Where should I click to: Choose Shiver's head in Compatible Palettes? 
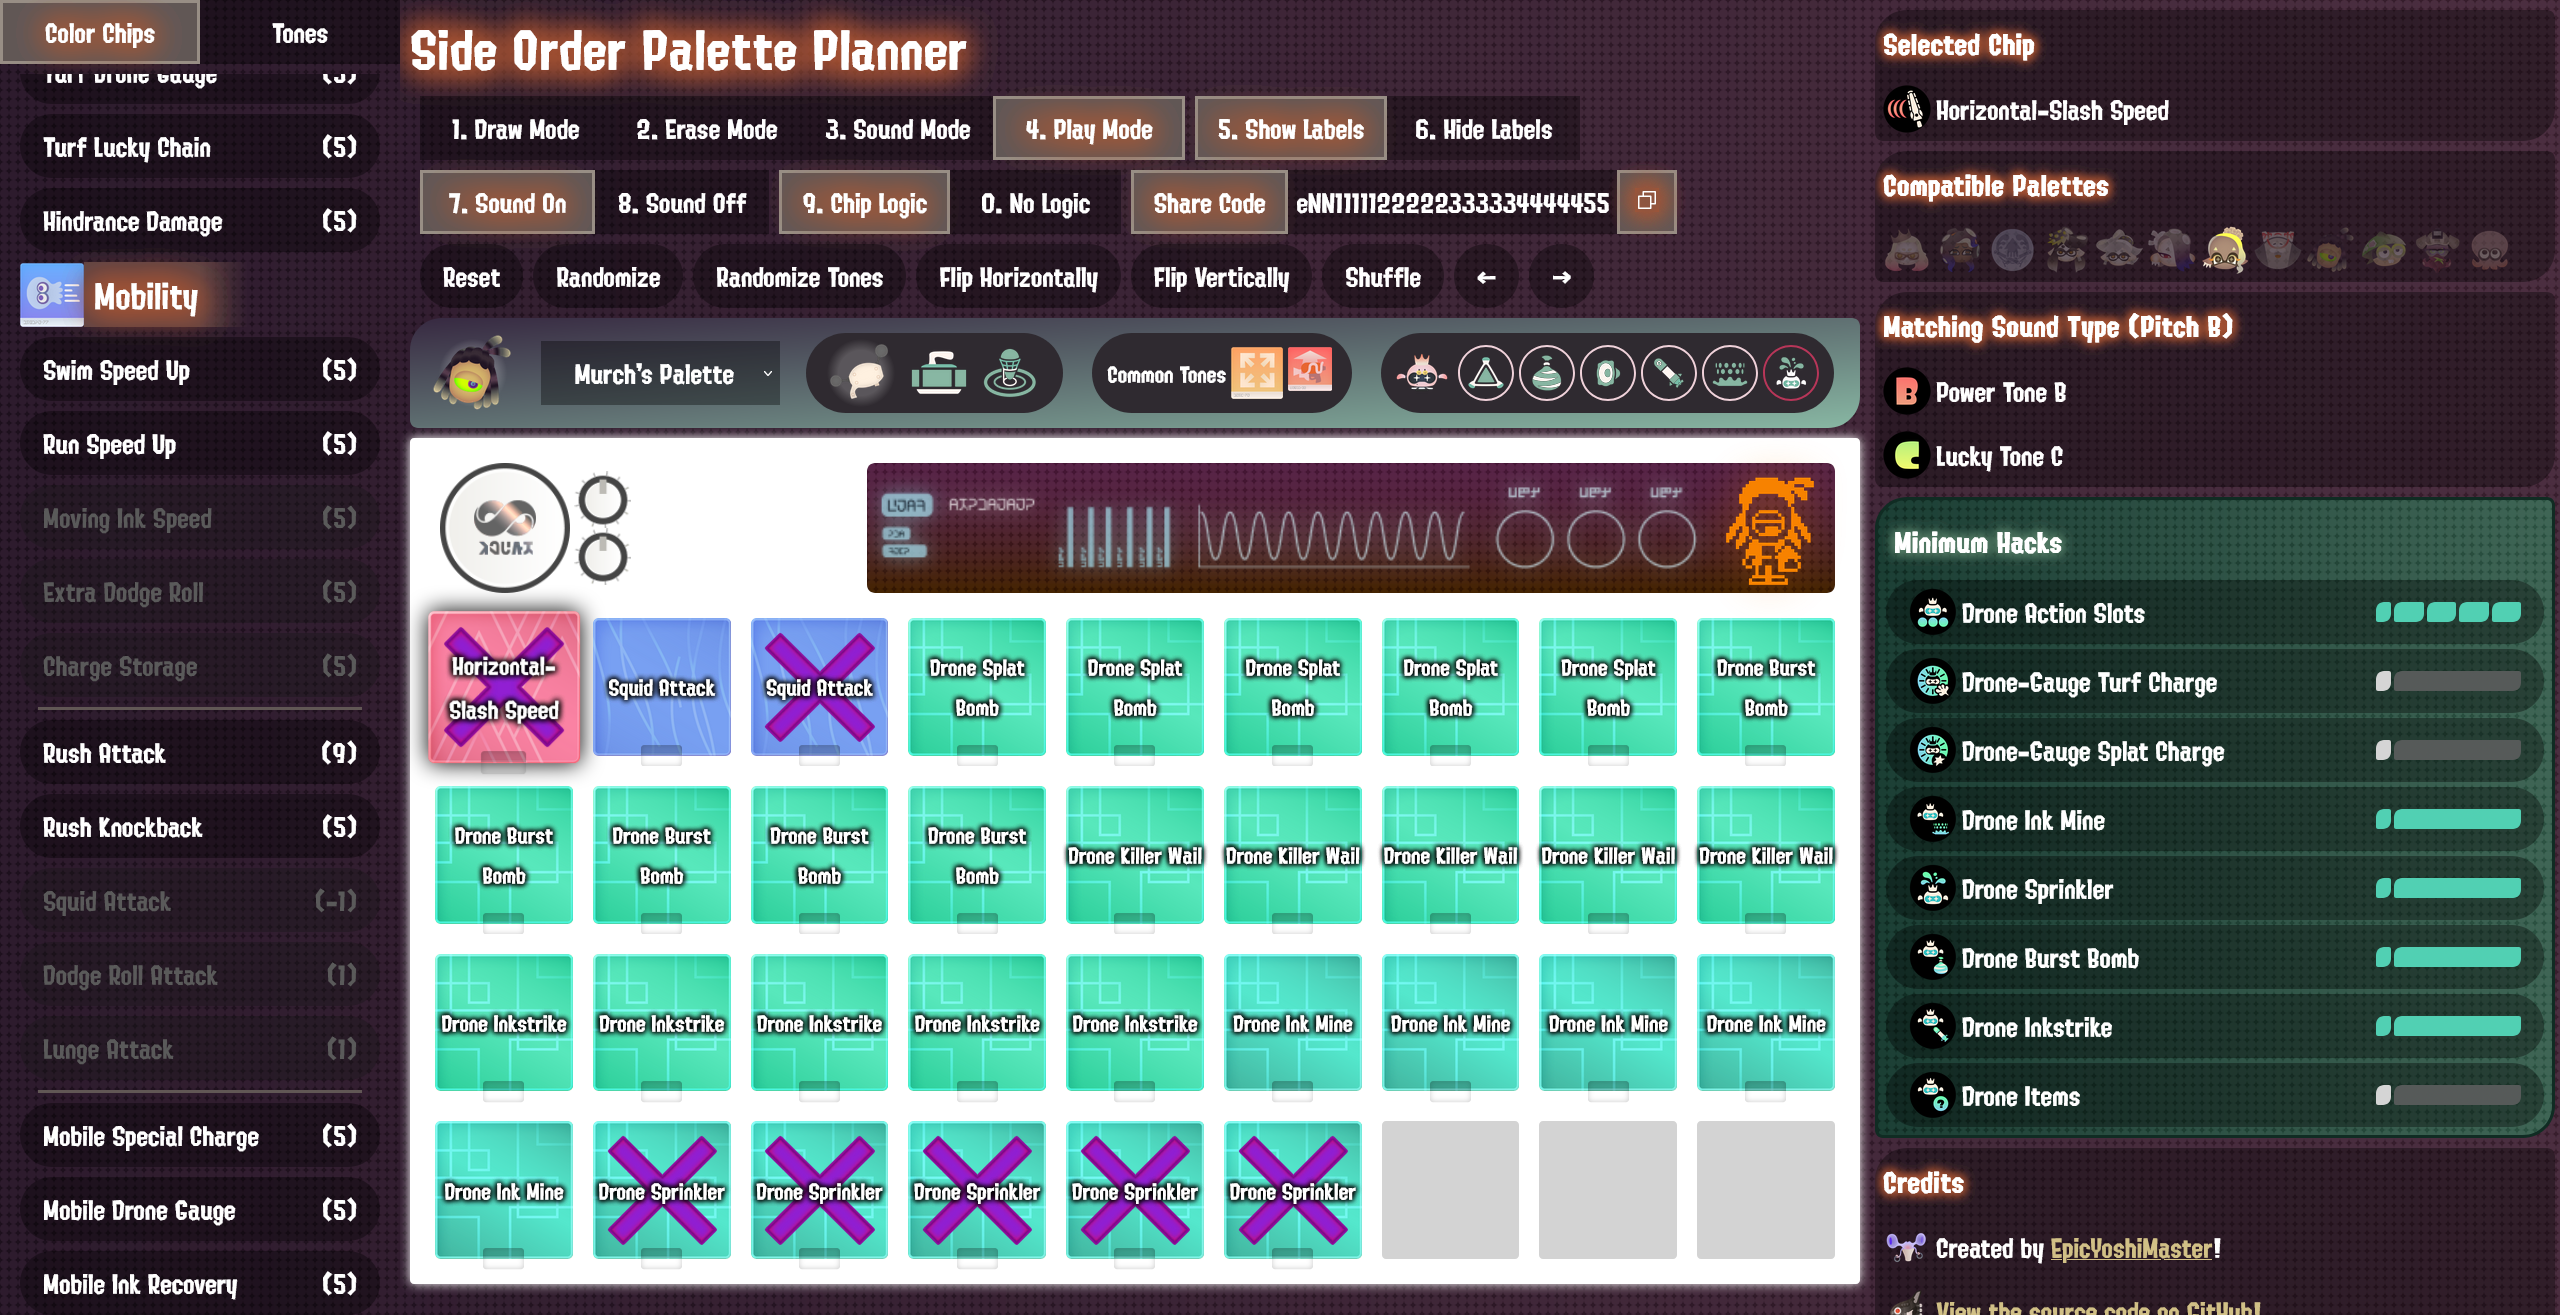click(2171, 250)
